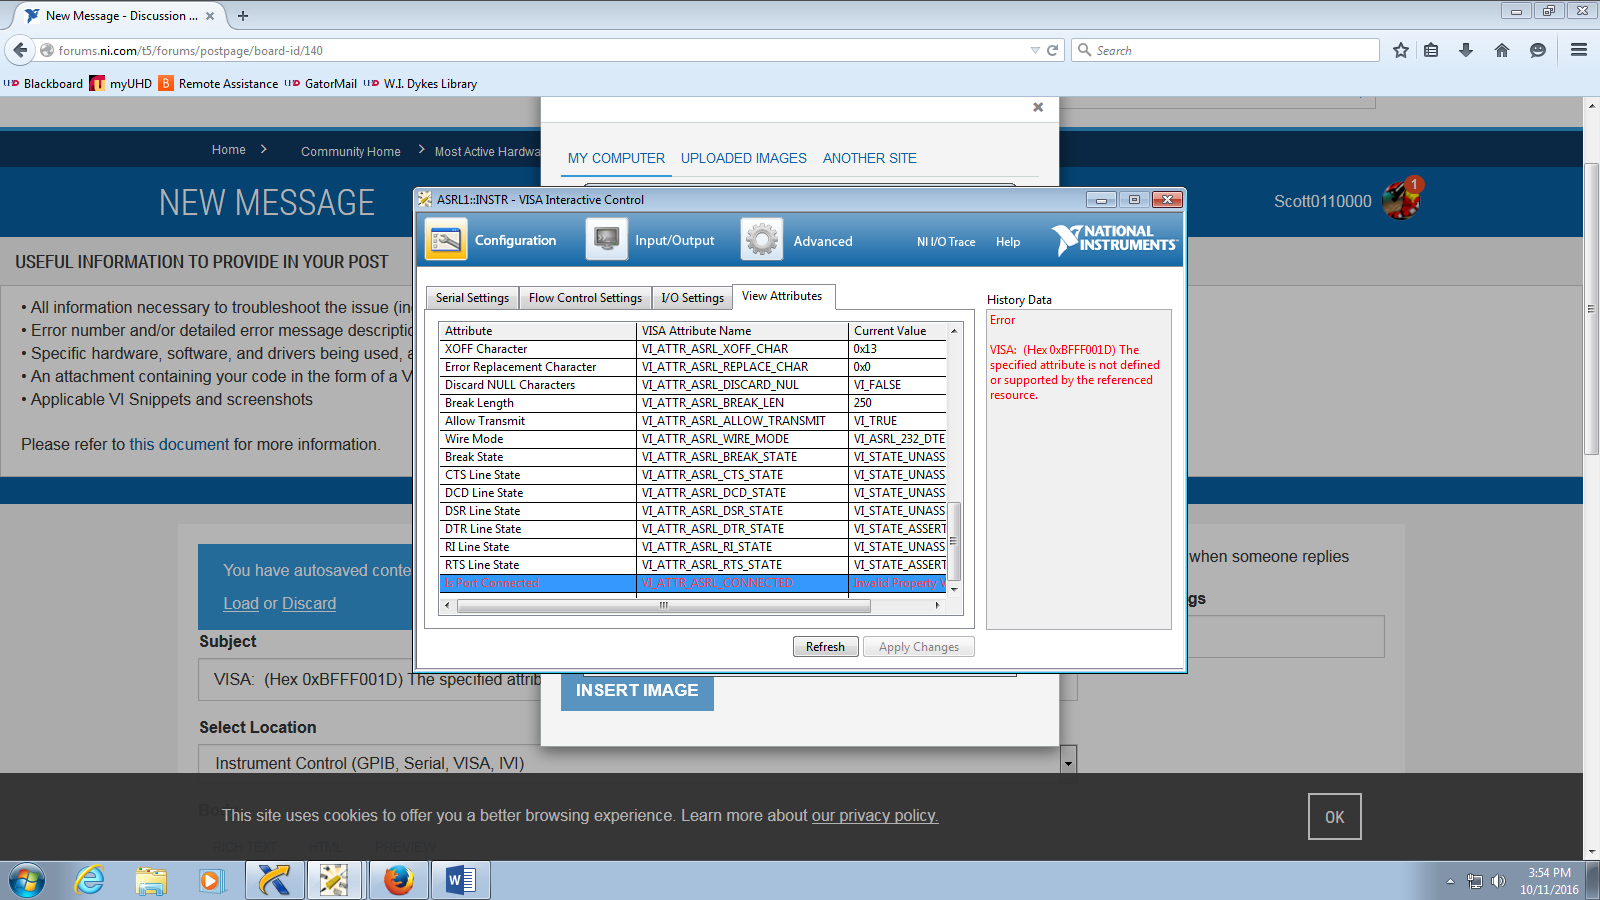Screen dimensions: 1600x900
Task: Click the INSERT IMAGE button
Action: pos(637,691)
